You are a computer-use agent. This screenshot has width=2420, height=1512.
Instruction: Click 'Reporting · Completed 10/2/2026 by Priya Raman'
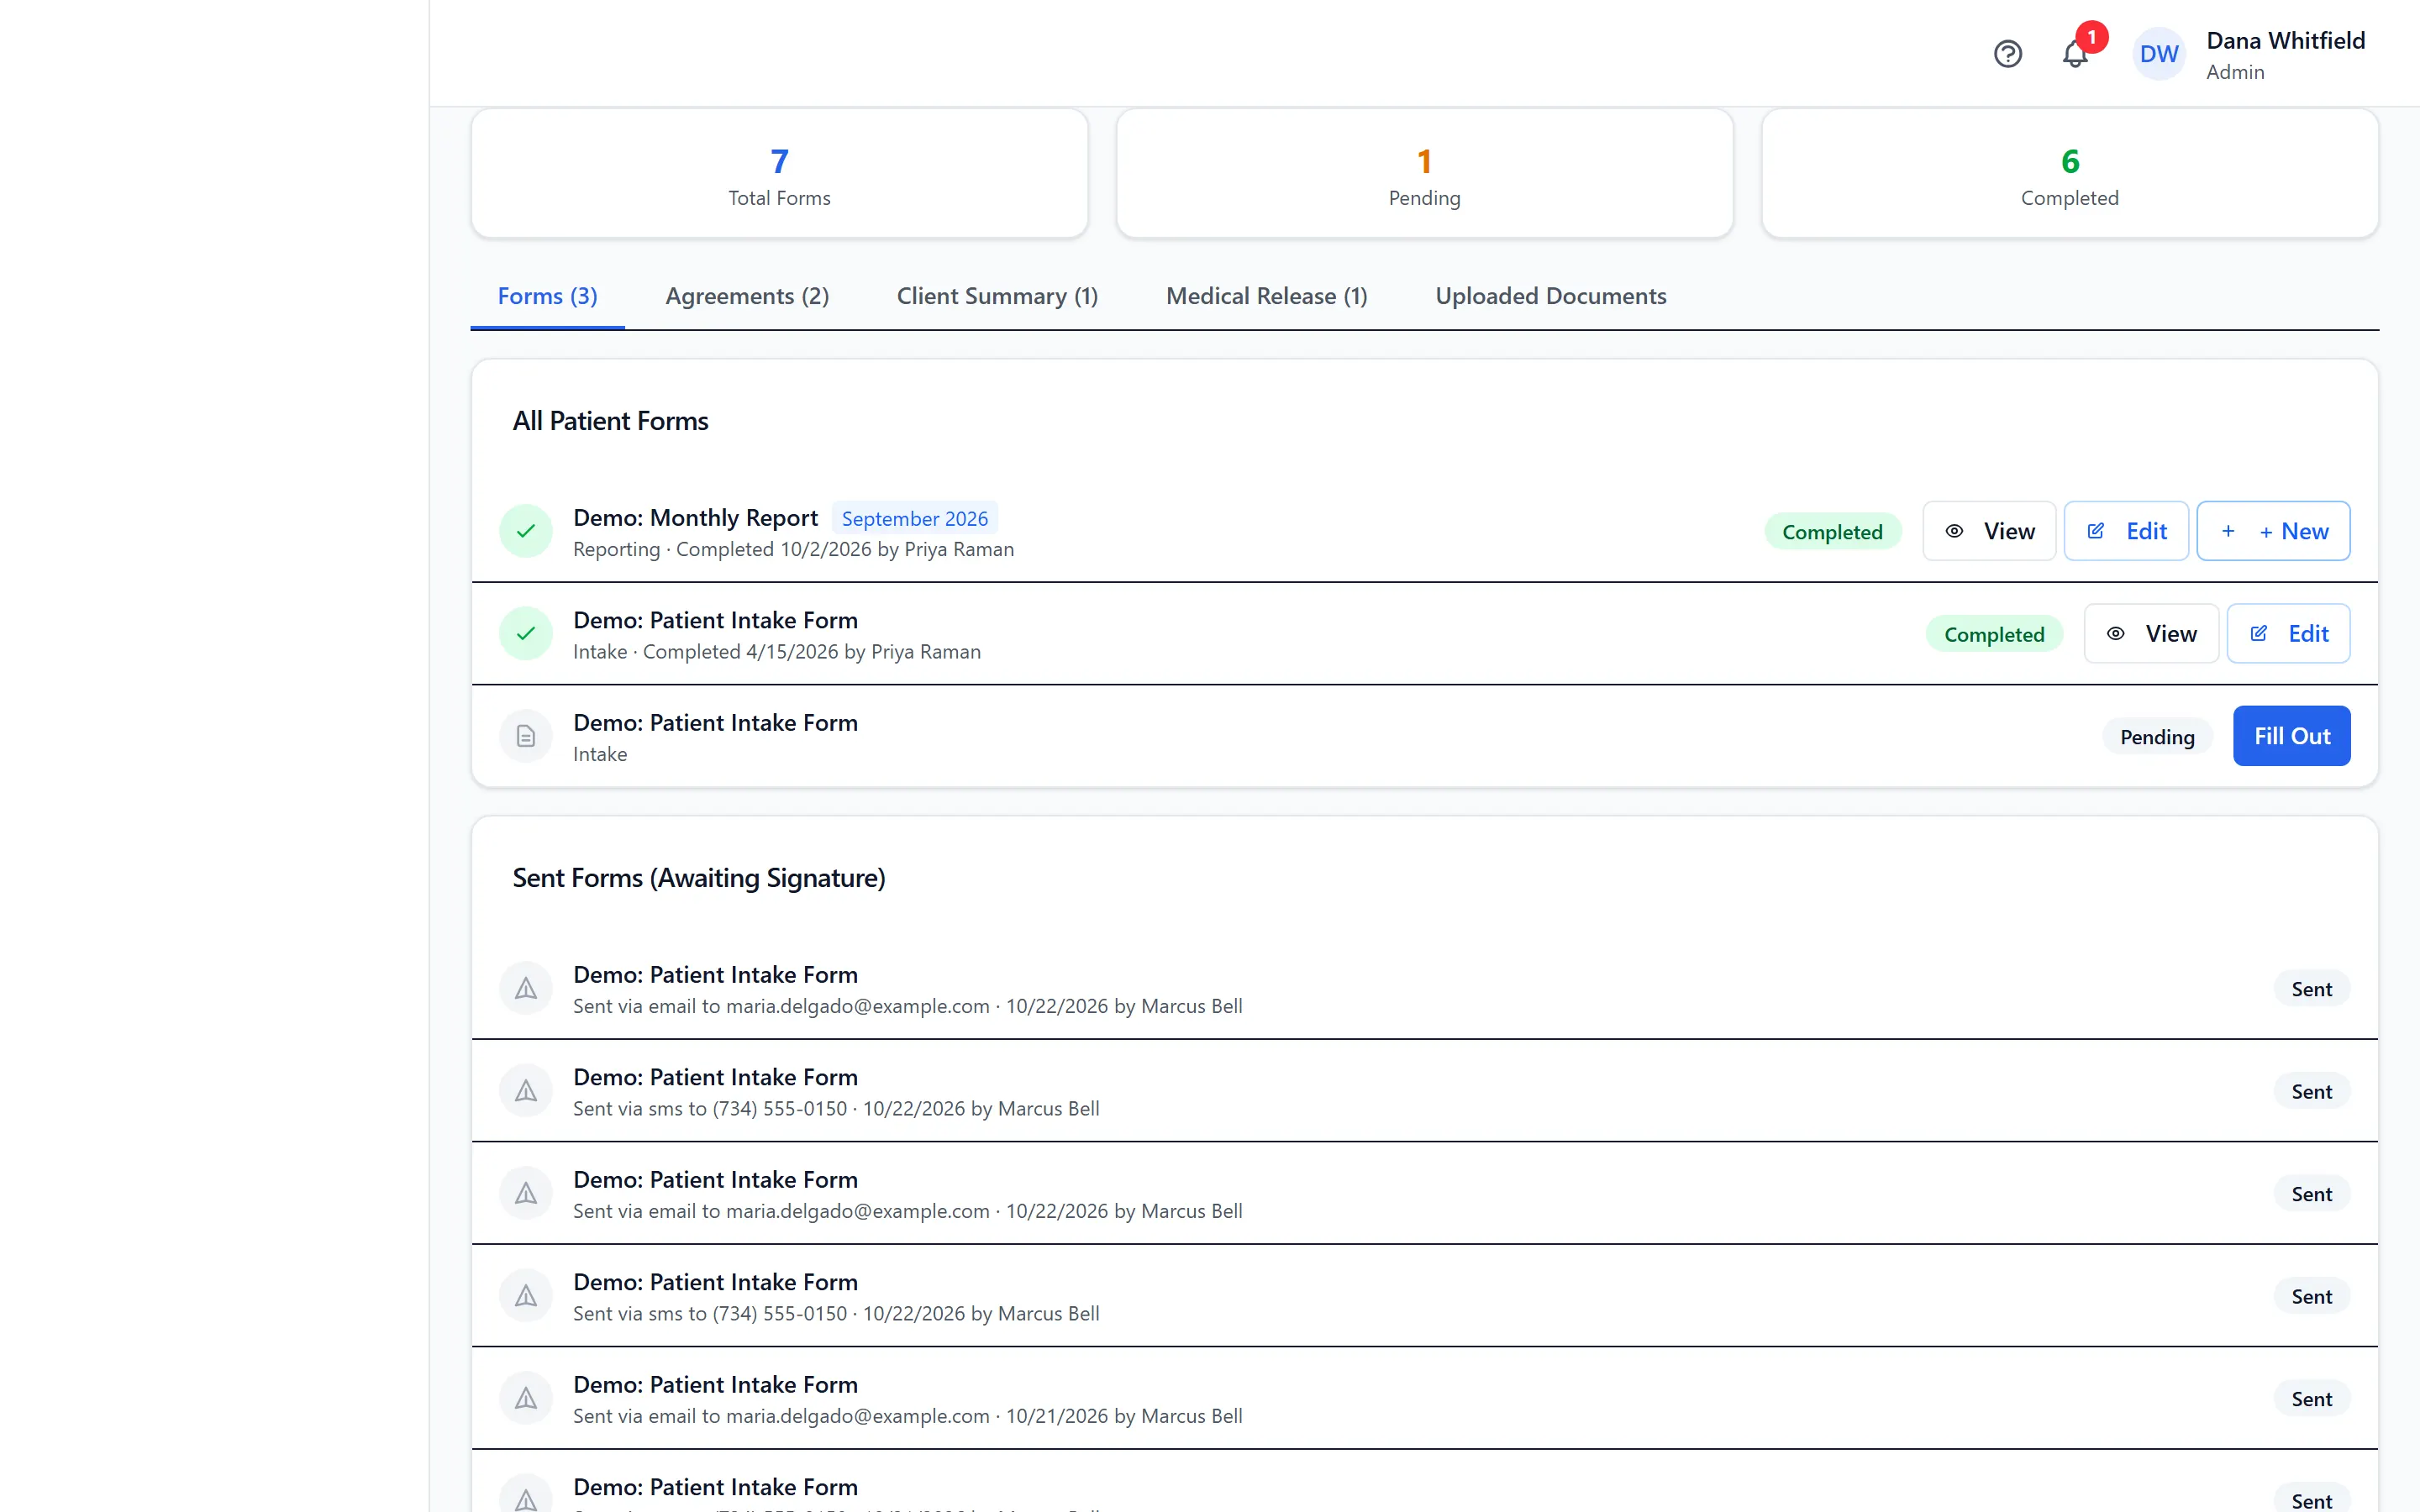point(793,549)
